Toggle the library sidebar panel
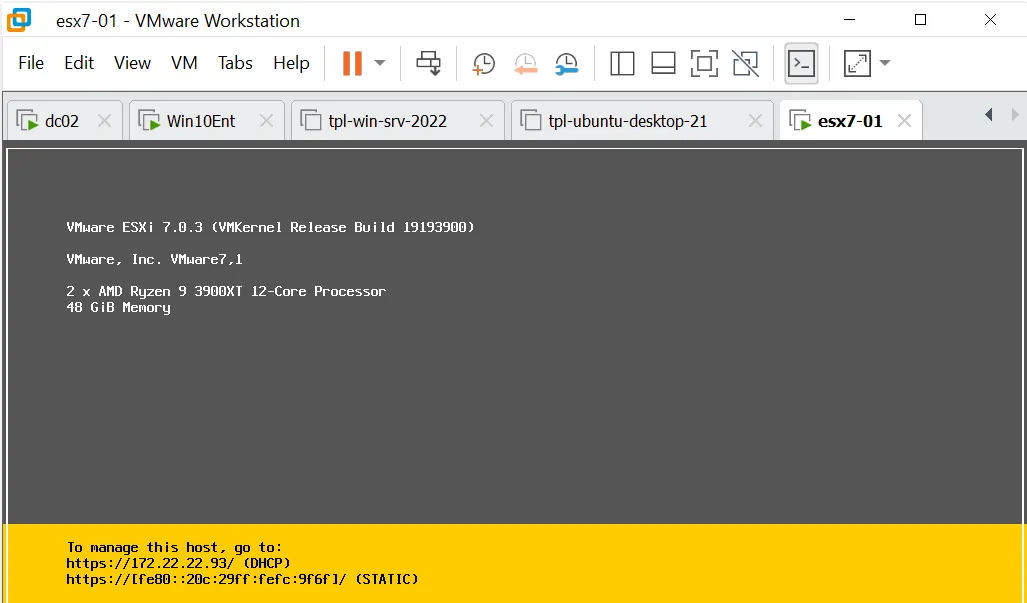 tap(622, 64)
